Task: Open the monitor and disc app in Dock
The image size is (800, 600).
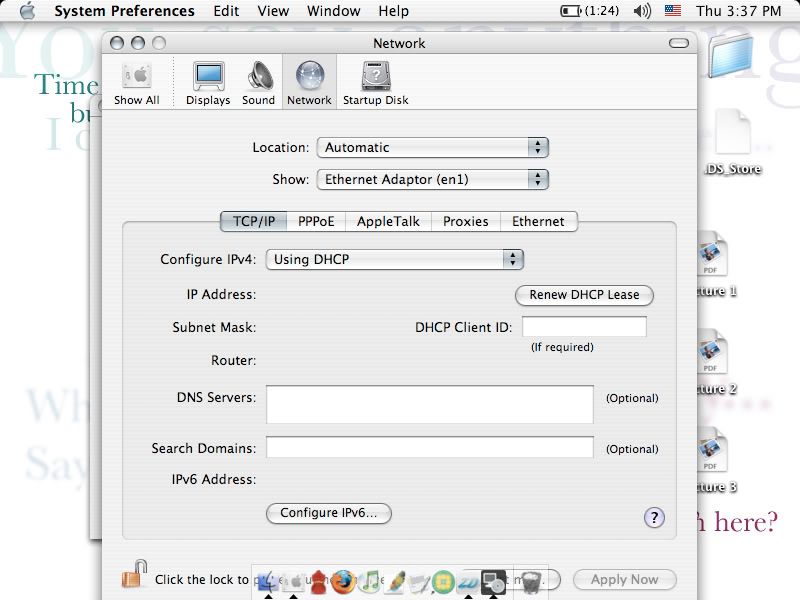Action: [x=493, y=582]
